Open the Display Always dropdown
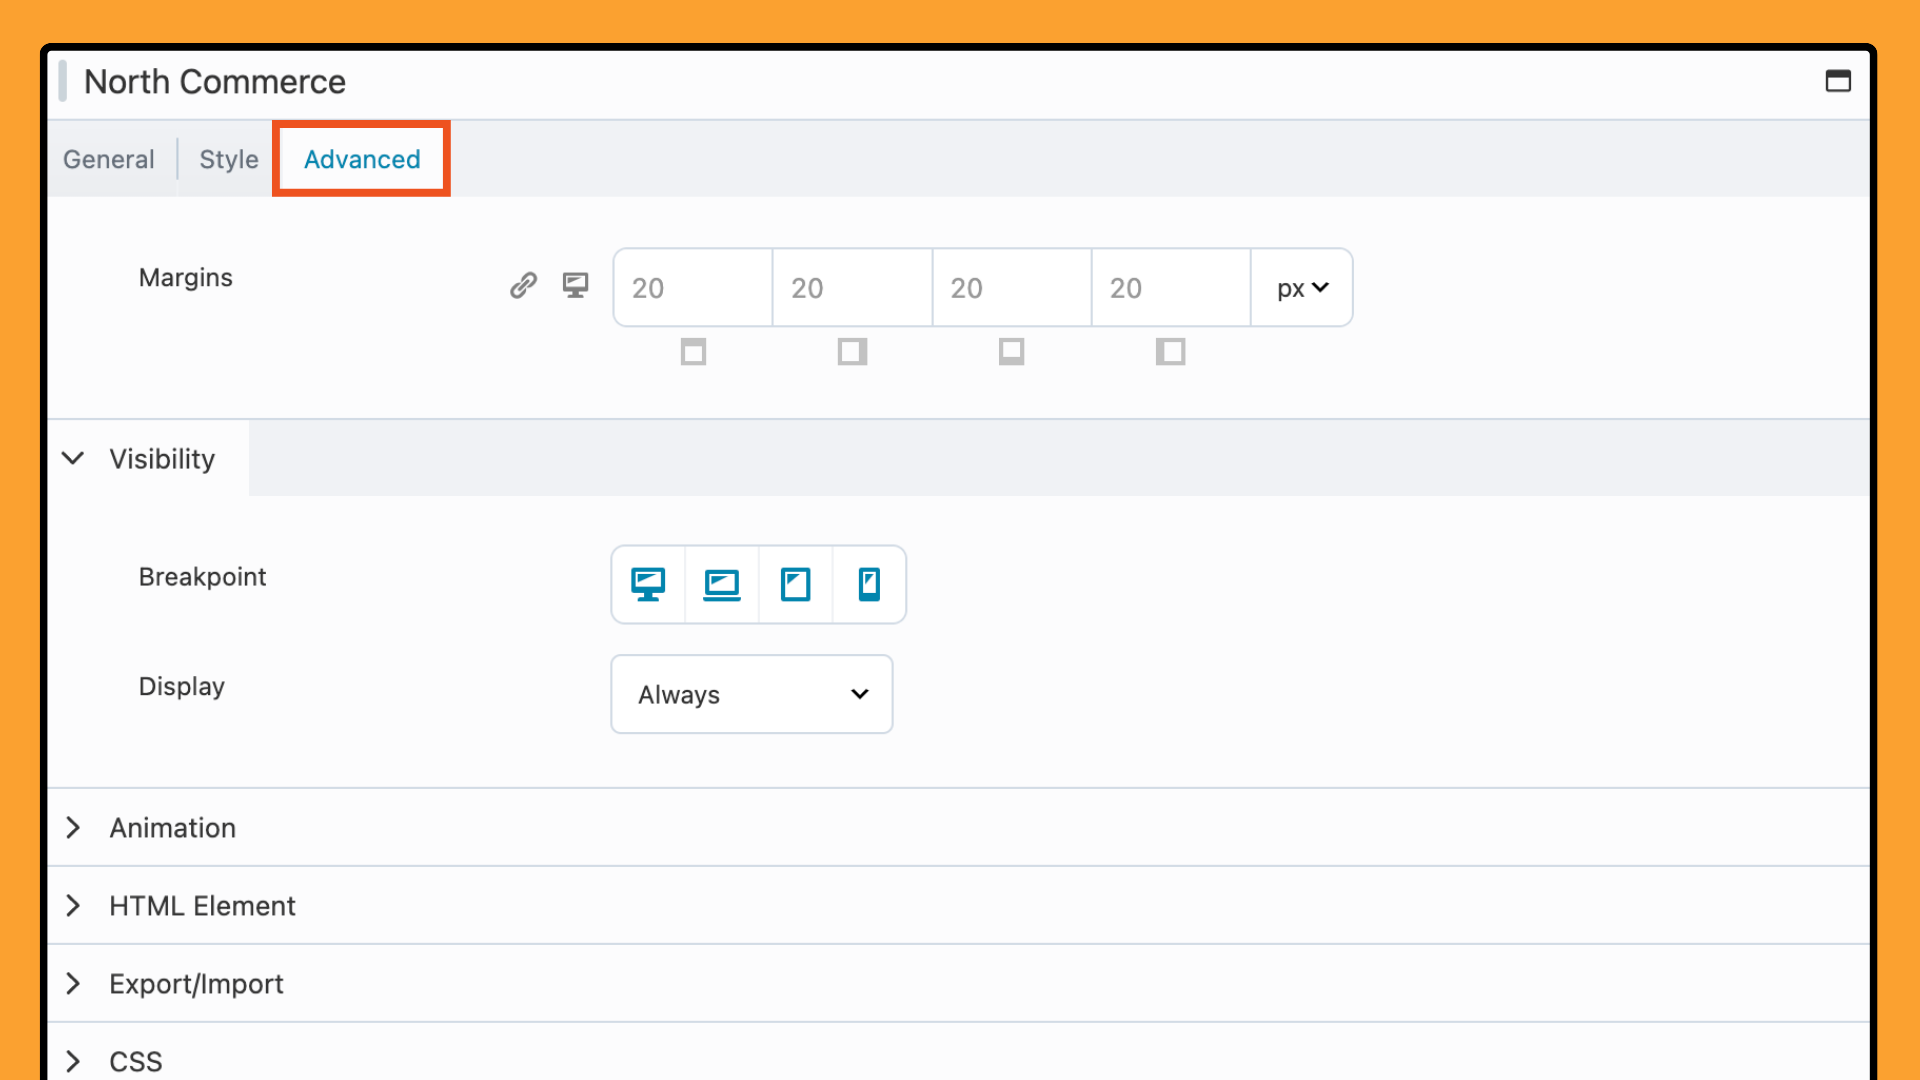The image size is (1920, 1080). (x=751, y=694)
